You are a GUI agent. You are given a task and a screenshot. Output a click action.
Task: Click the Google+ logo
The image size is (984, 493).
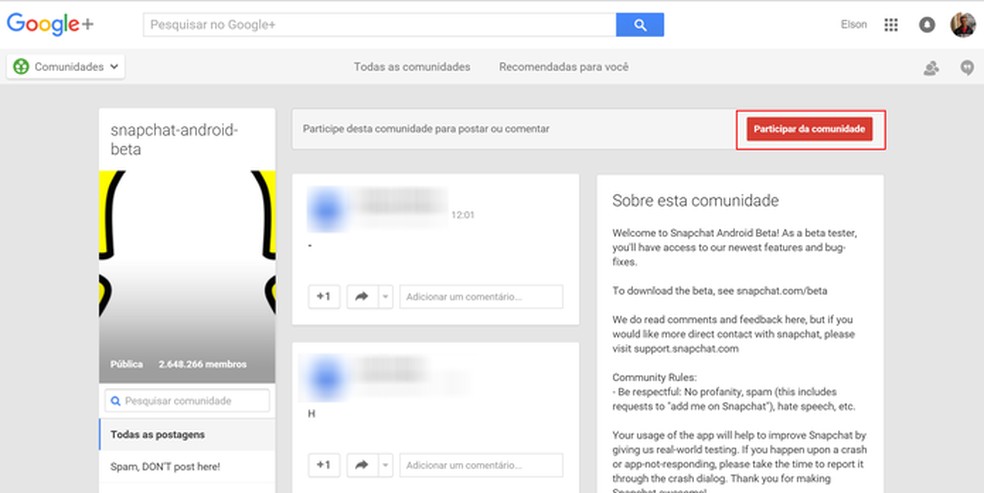pyautogui.click(x=50, y=24)
